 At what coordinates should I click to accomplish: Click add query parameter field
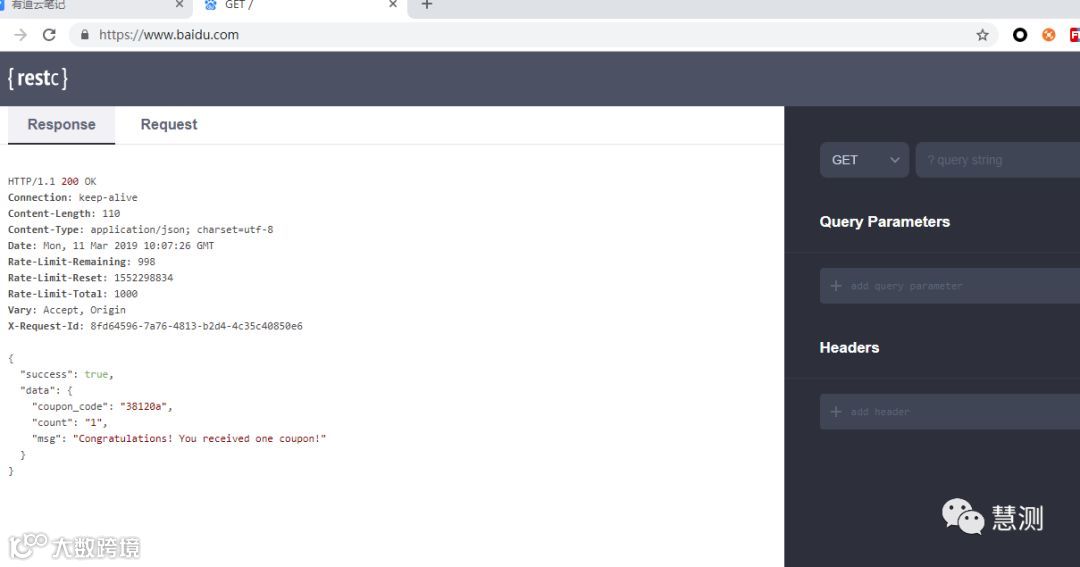point(950,286)
